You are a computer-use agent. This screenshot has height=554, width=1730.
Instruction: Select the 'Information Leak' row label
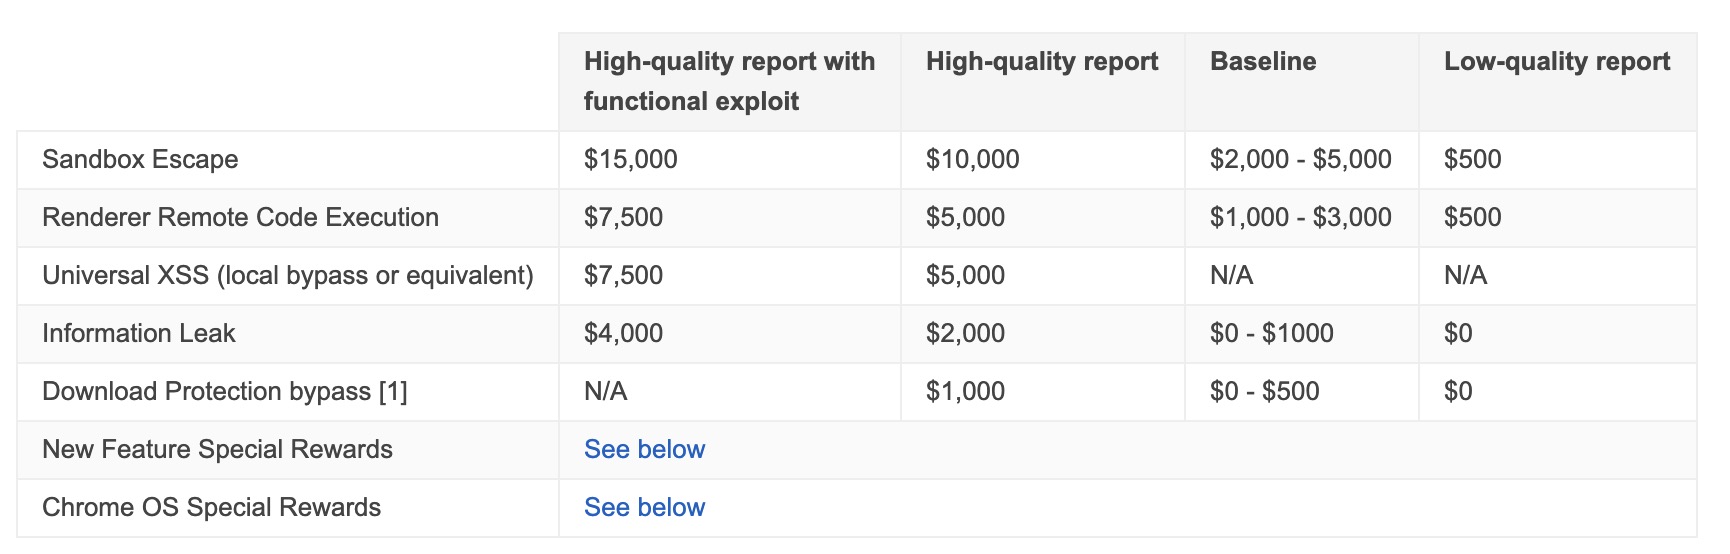click(x=138, y=334)
